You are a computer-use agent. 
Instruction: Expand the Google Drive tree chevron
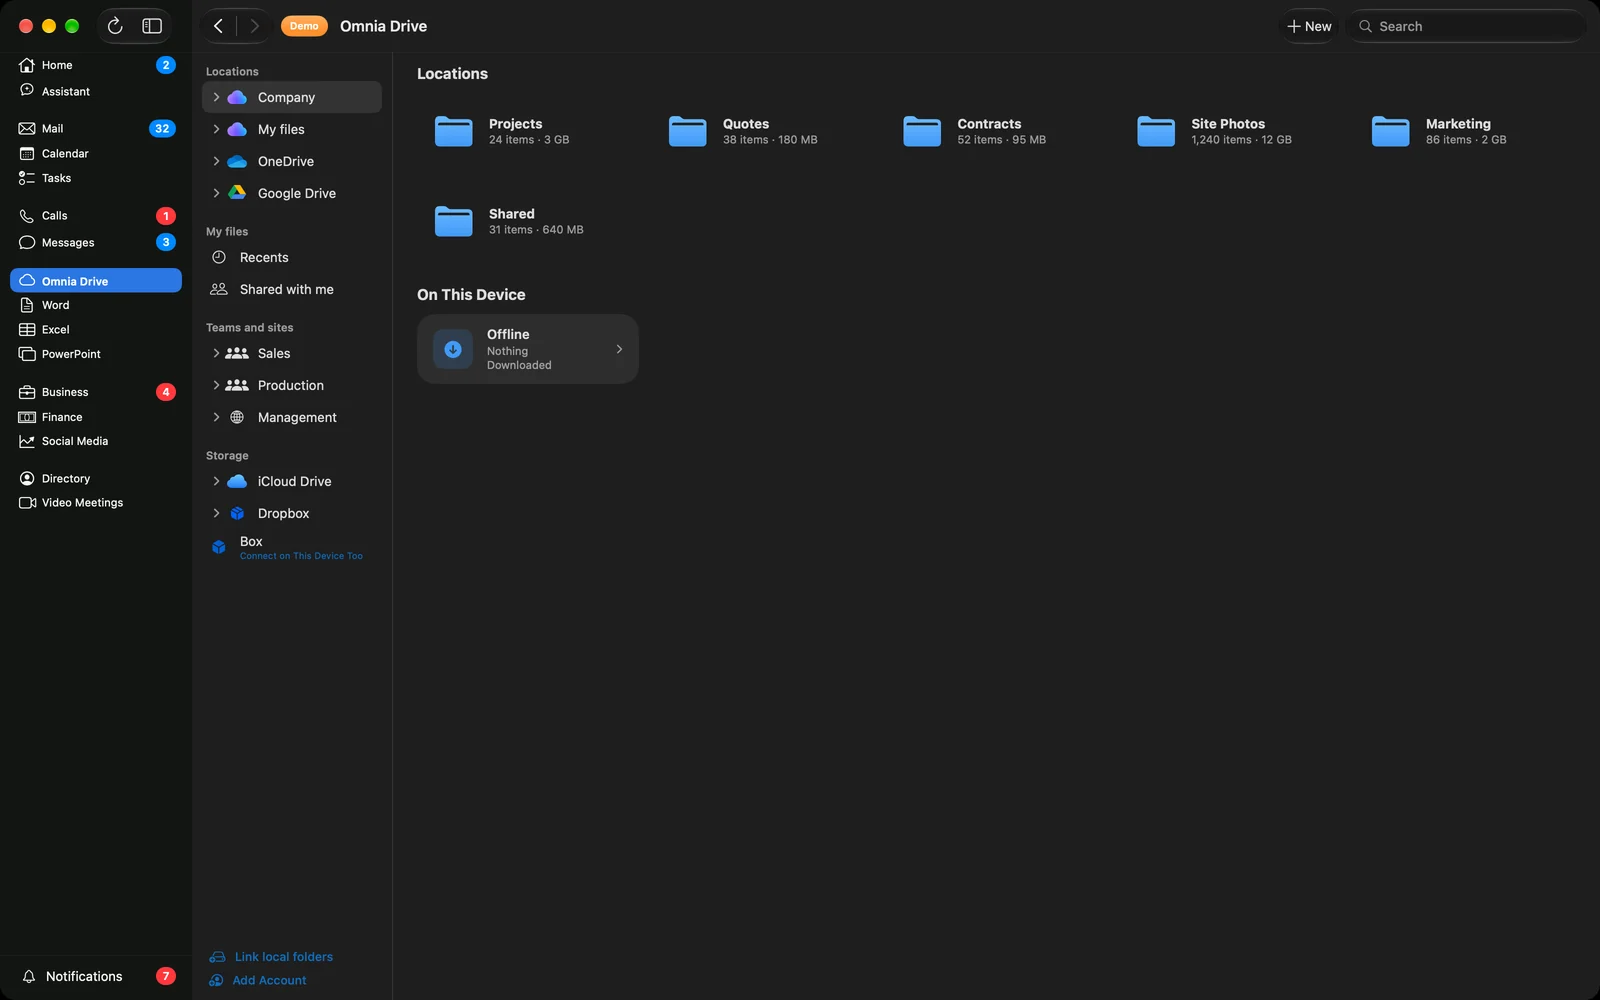tap(216, 193)
